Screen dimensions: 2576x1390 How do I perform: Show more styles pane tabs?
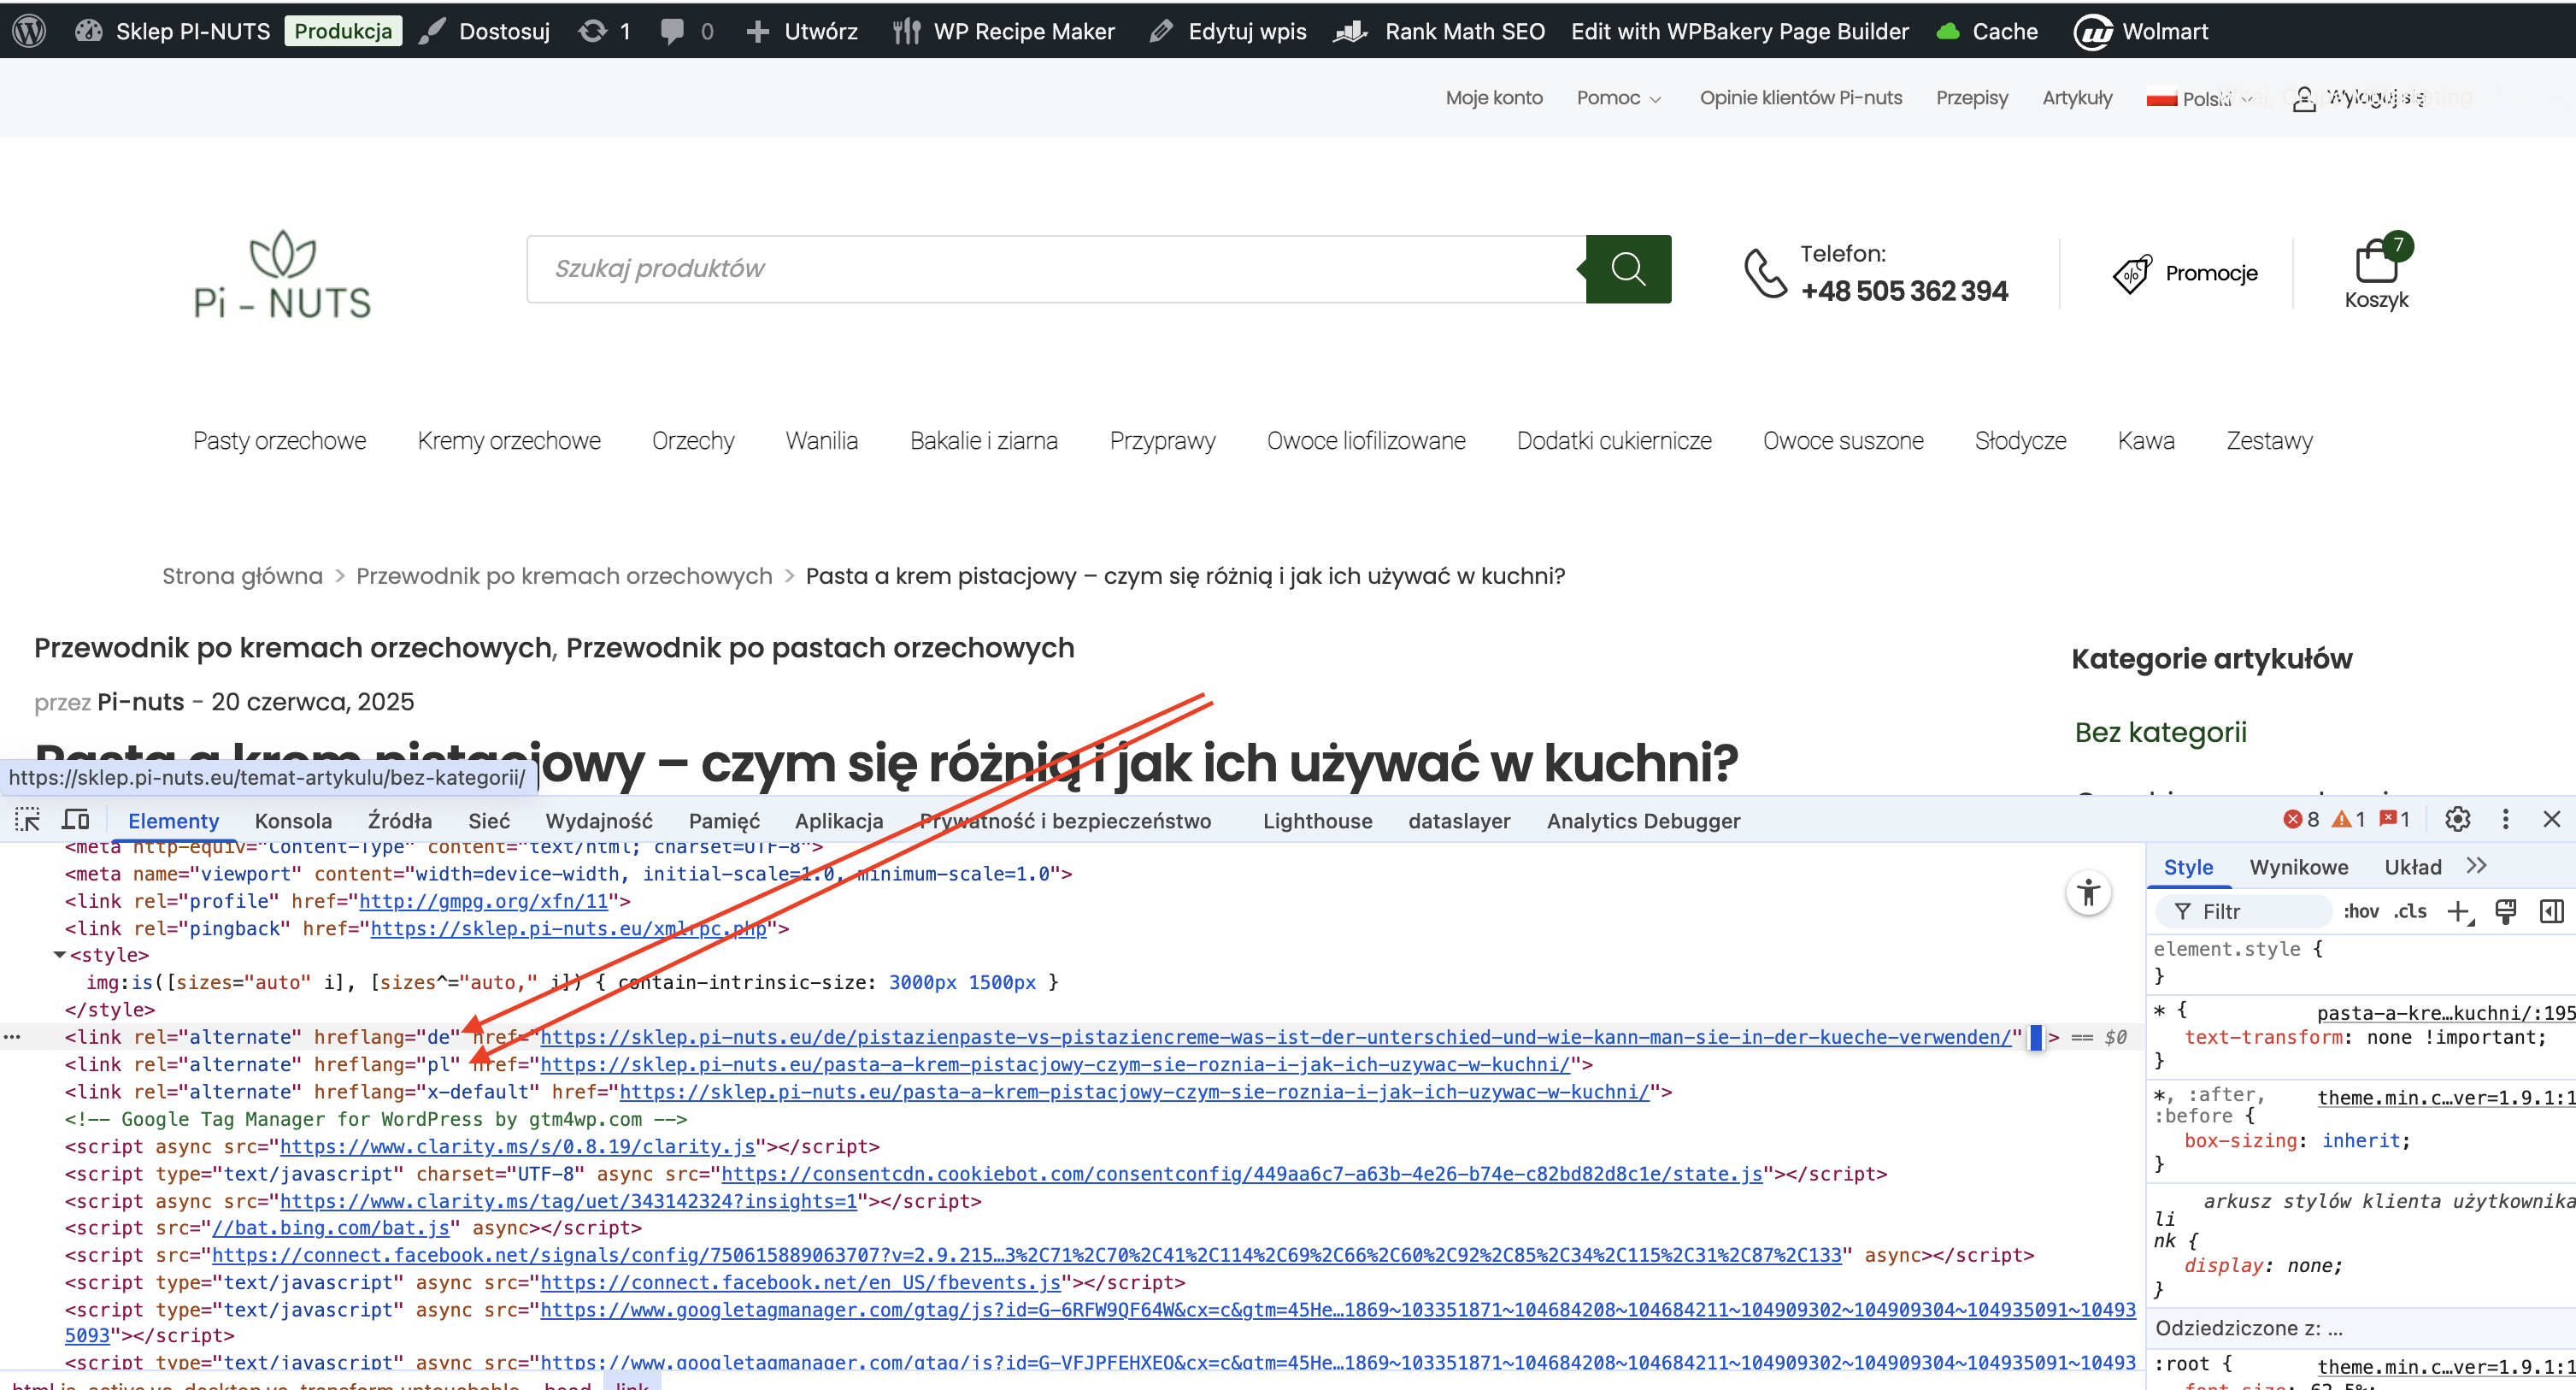pyautogui.click(x=2476, y=866)
